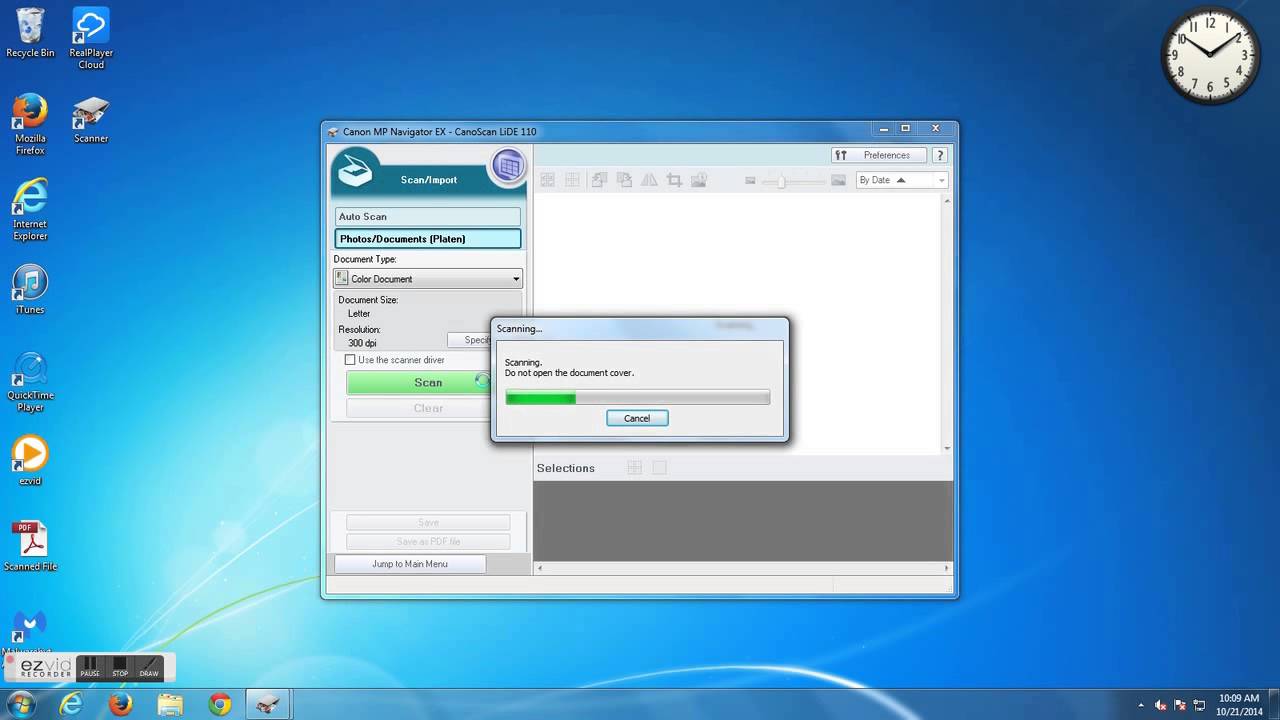The image size is (1280, 720).
Task: Open the Scanned File PDF icon
Action: coord(30,546)
